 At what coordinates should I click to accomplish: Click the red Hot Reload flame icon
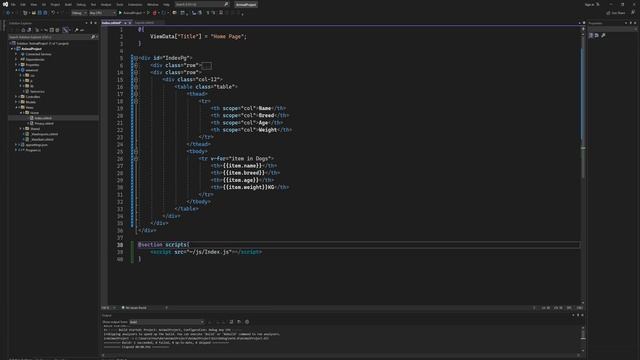(x=154, y=13)
